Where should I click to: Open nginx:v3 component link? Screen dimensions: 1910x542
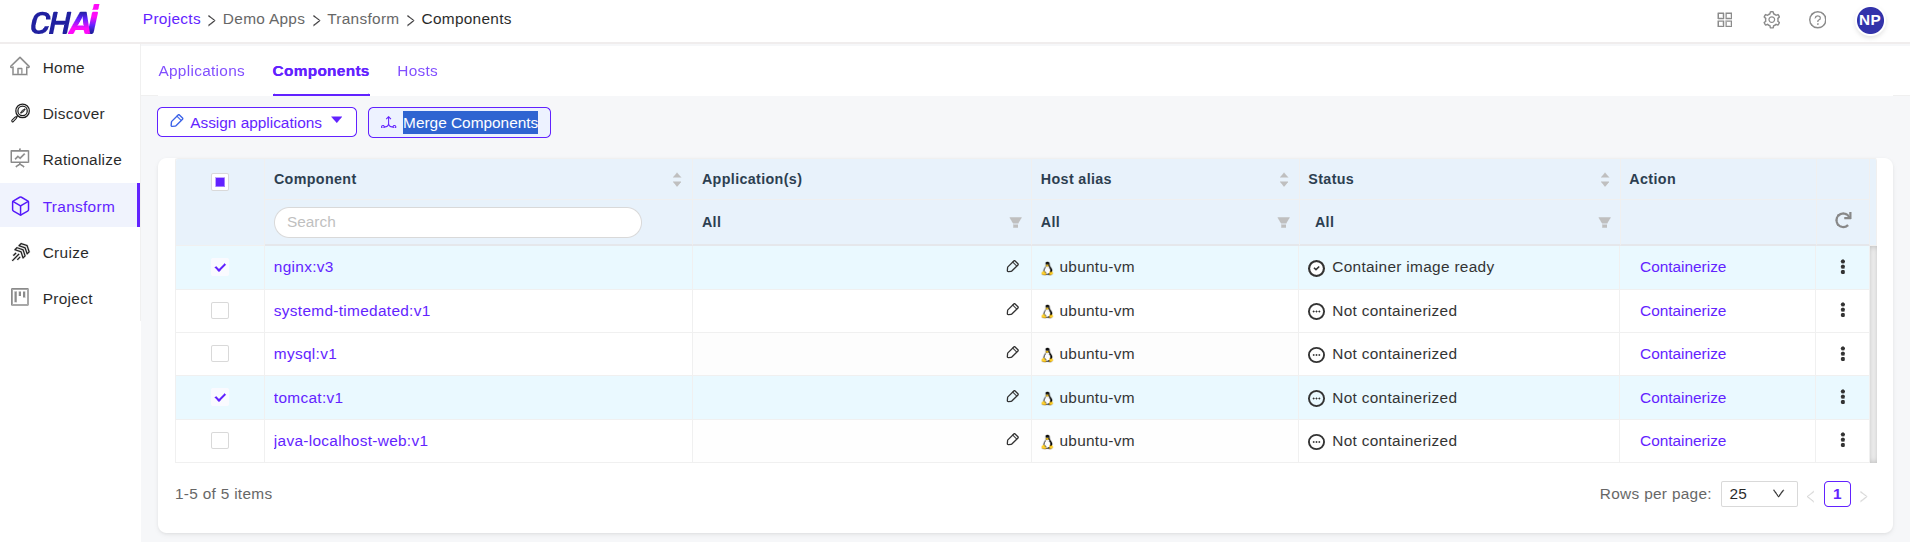[304, 267]
